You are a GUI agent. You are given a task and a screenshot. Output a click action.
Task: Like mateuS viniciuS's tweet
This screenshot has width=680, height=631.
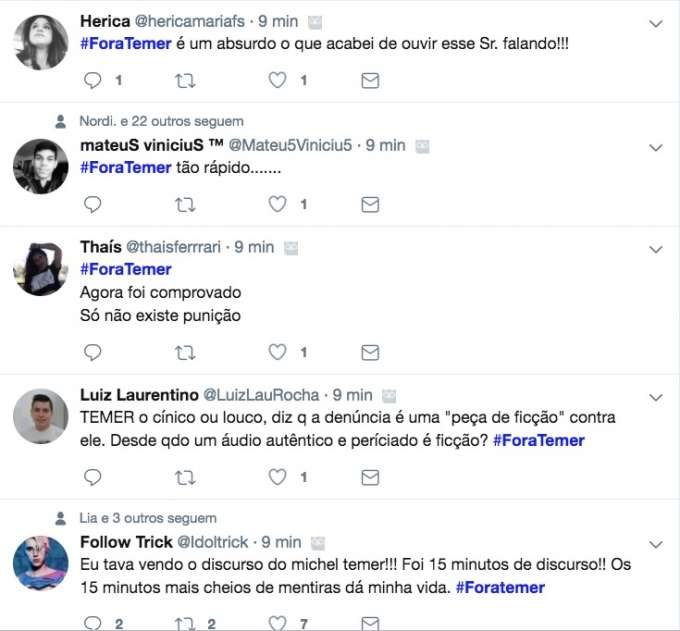[x=277, y=204]
